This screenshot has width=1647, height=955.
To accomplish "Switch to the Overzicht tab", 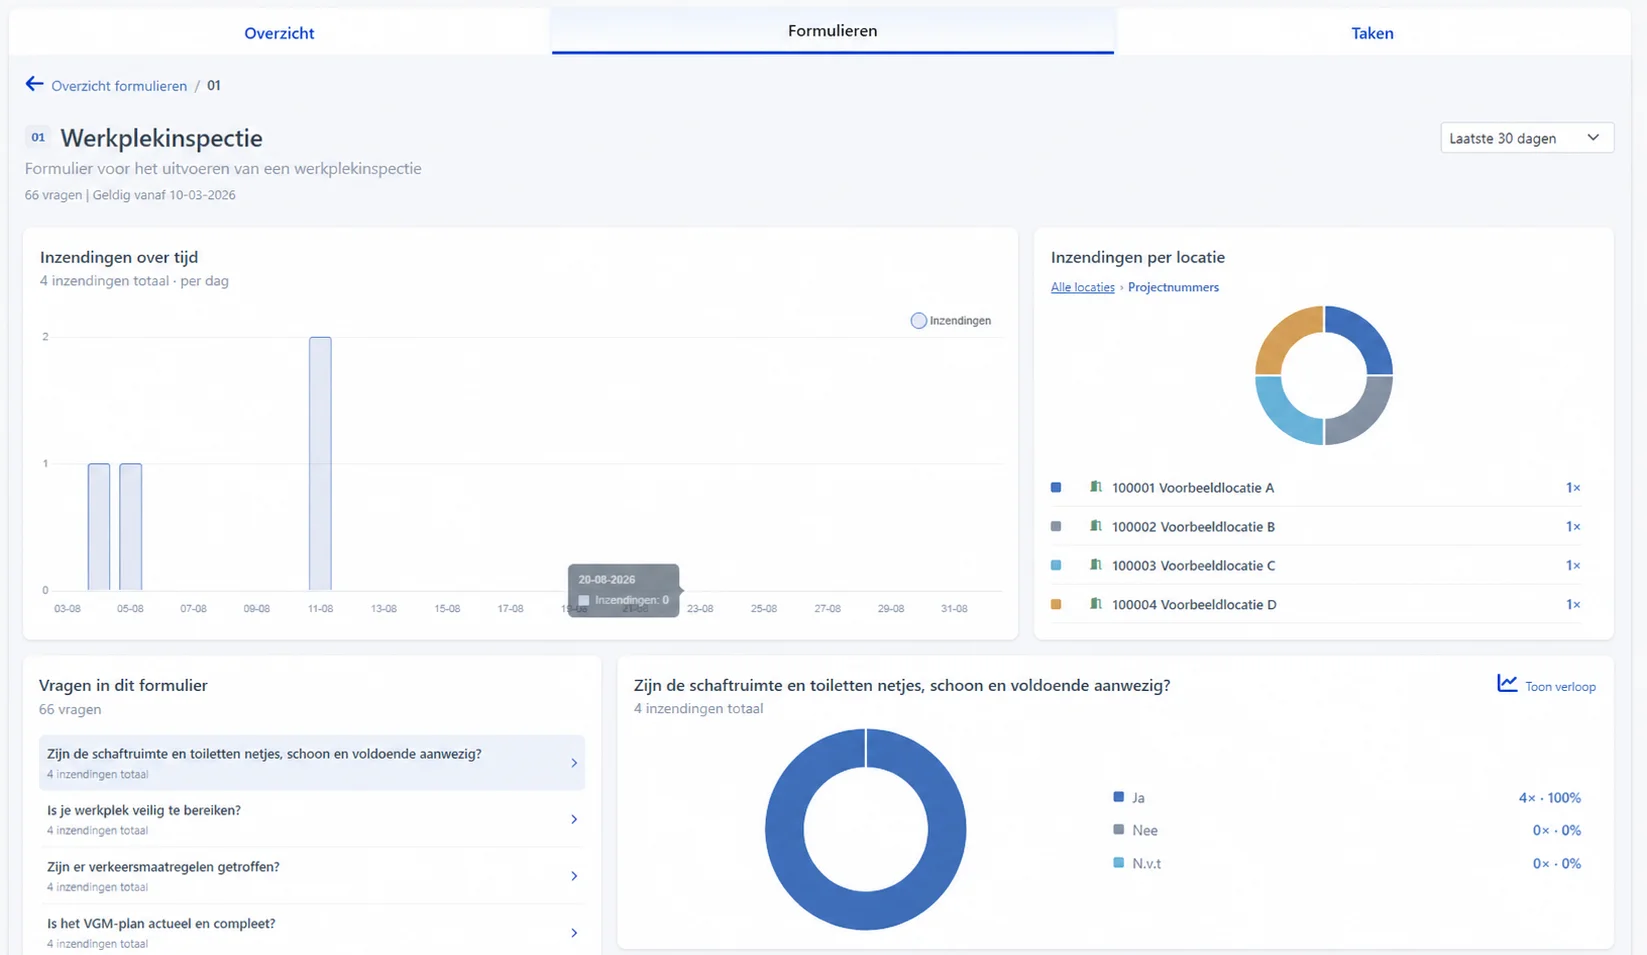I will click(279, 33).
